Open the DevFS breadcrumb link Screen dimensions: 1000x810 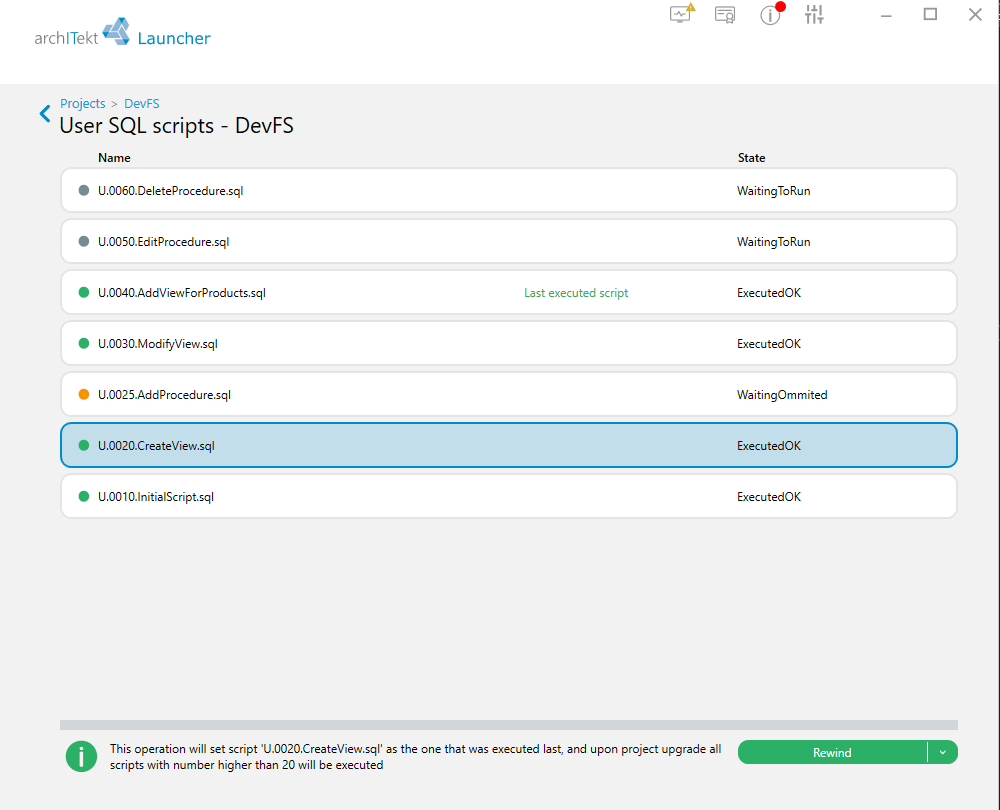pos(142,103)
